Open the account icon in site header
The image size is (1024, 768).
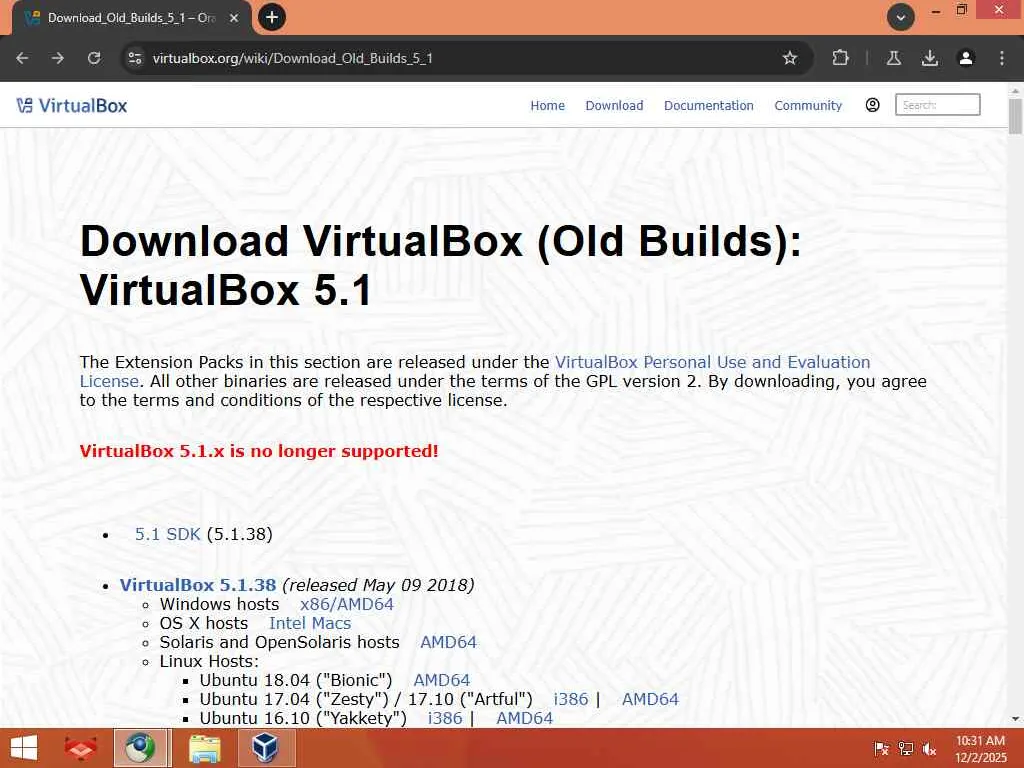(x=872, y=105)
